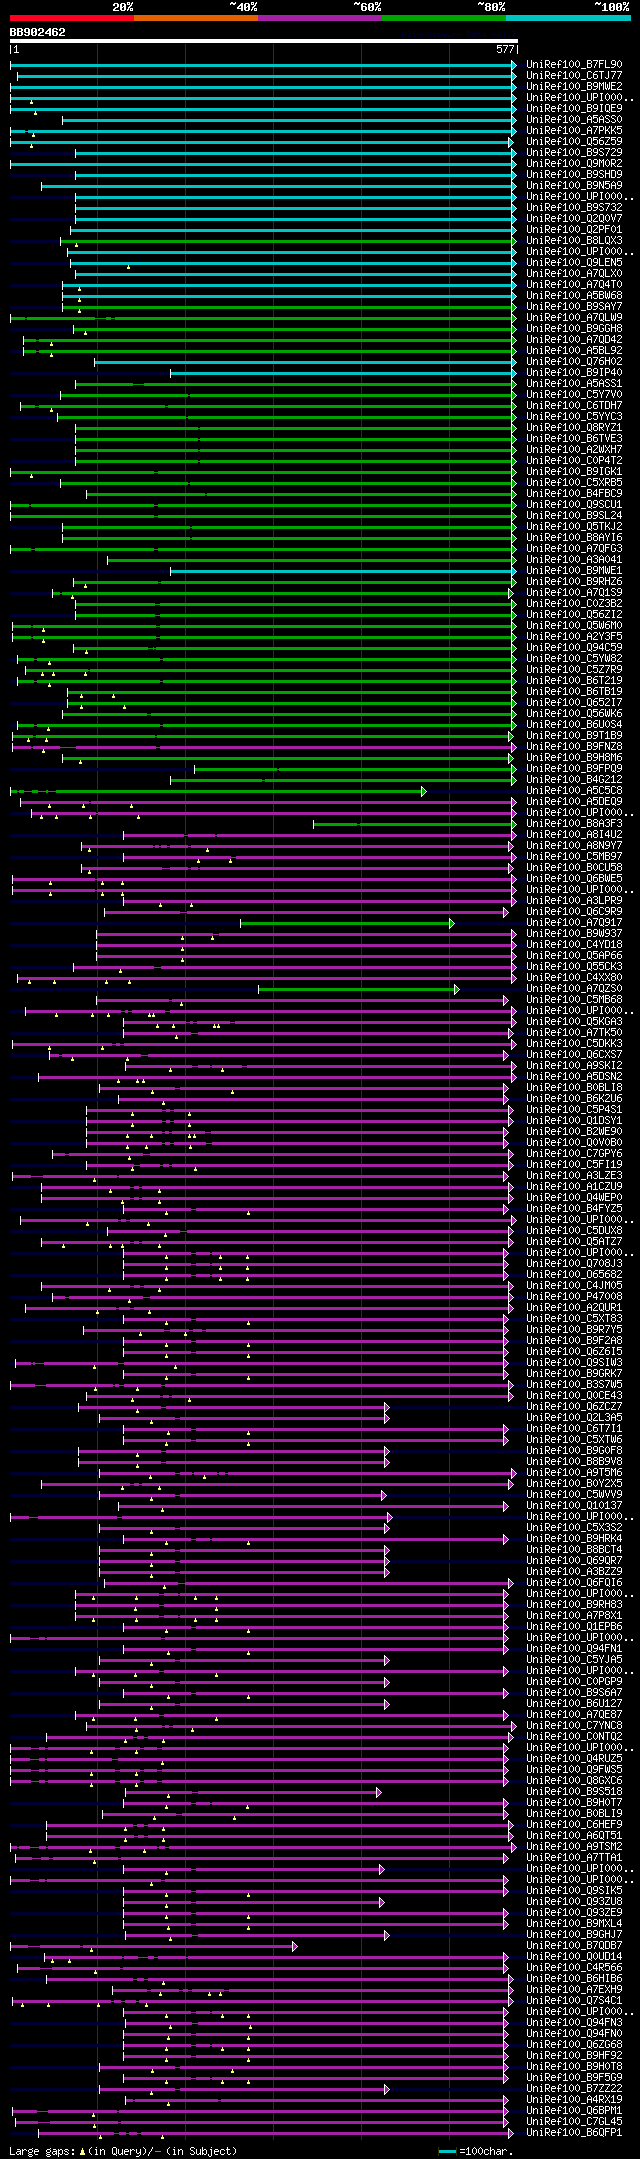
Task: Select the UniRef100_Q6FQI6 label
Action: 574,1582
